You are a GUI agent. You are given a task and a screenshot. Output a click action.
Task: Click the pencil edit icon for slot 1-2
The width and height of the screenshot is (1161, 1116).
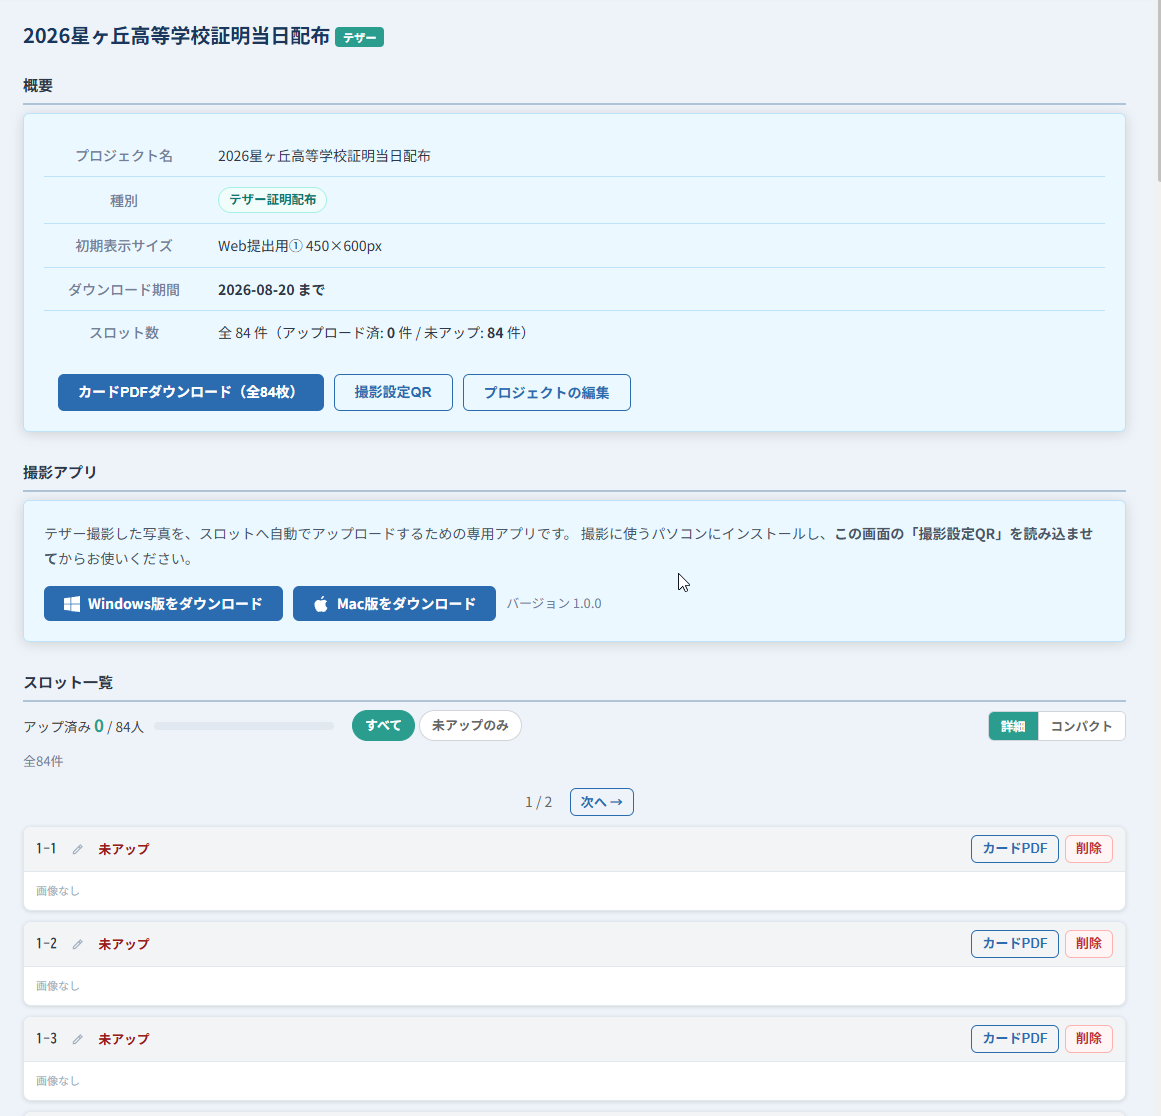77,944
